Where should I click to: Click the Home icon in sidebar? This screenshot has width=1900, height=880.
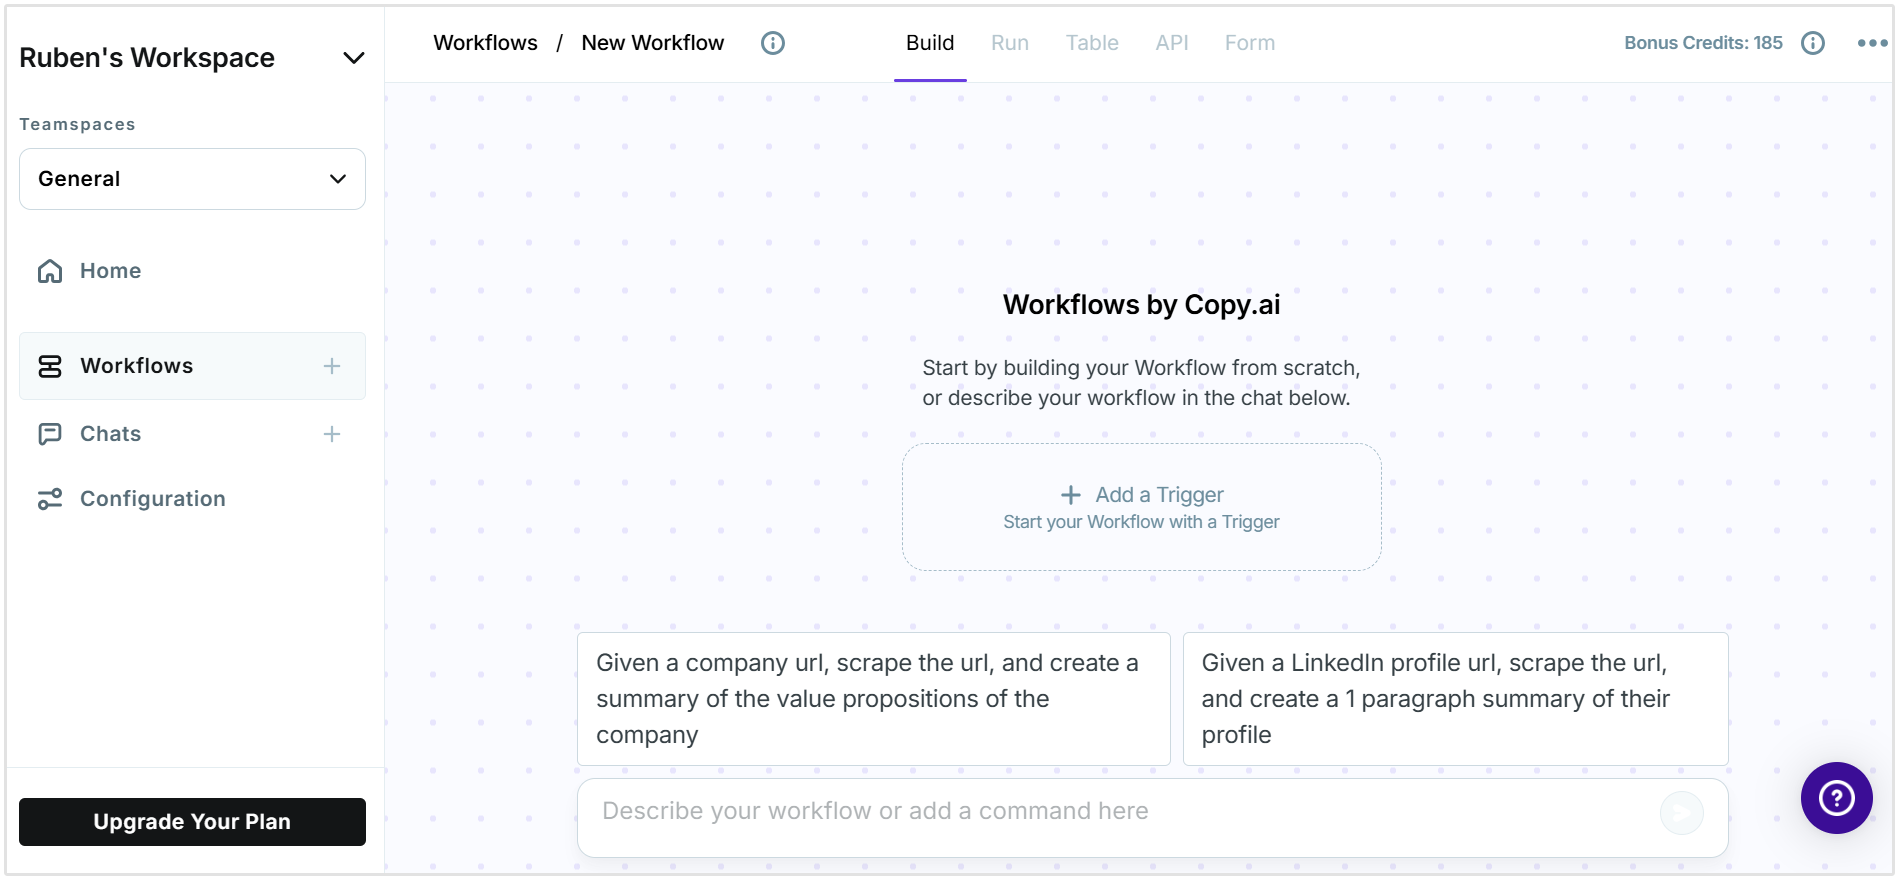pos(50,271)
